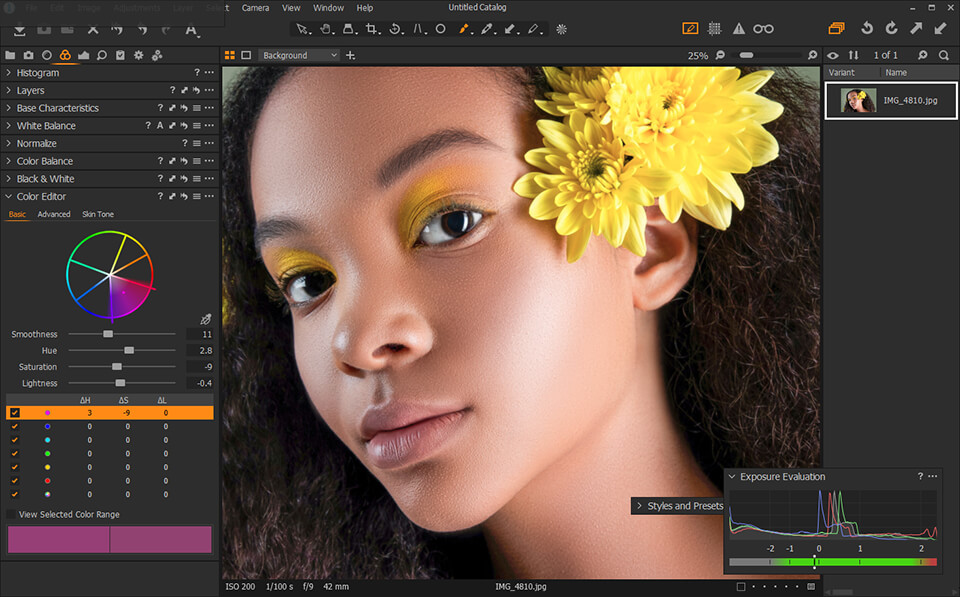Select the Crop tool in the cursor toolbar
The width and height of the screenshot is (960, 597).
click(371, 29)
